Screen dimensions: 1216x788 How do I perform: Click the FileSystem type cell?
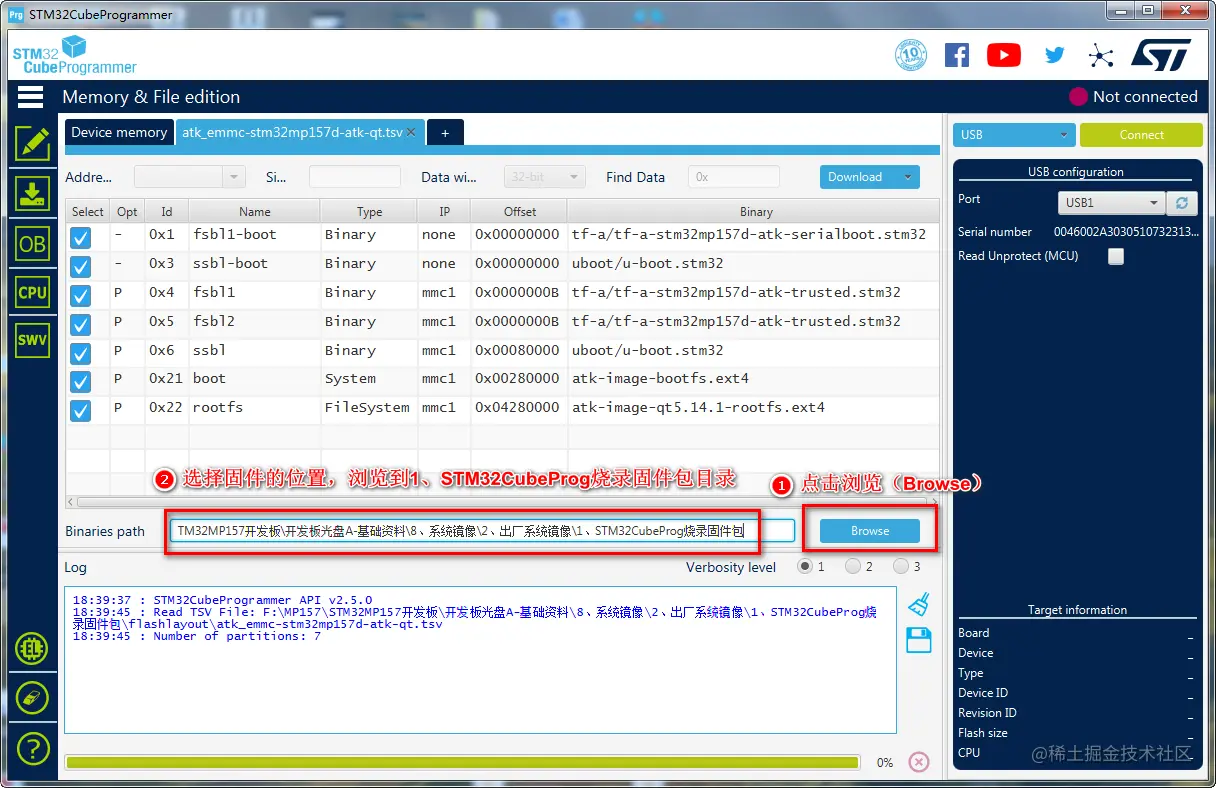click(367, 408)
